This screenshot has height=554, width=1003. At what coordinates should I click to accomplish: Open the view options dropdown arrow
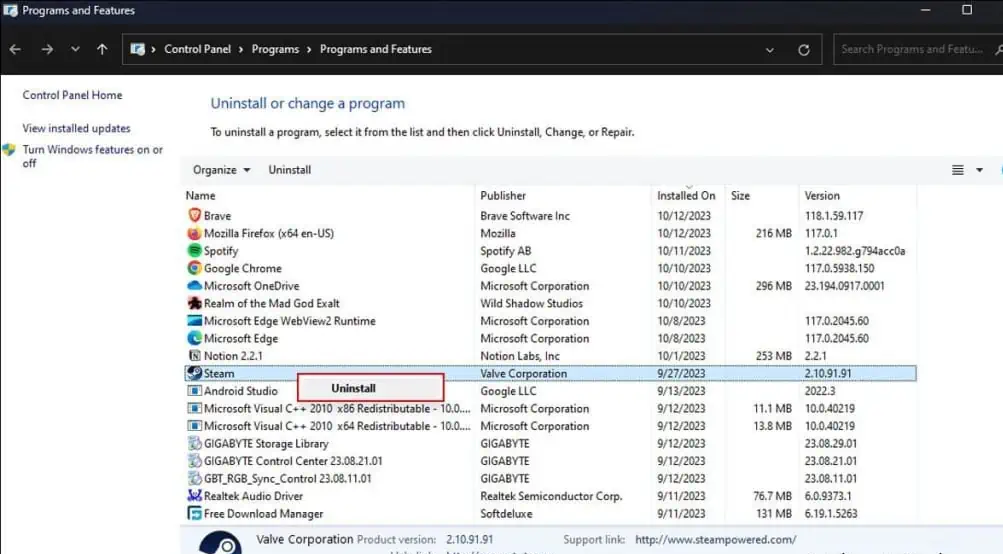point(979,170)
